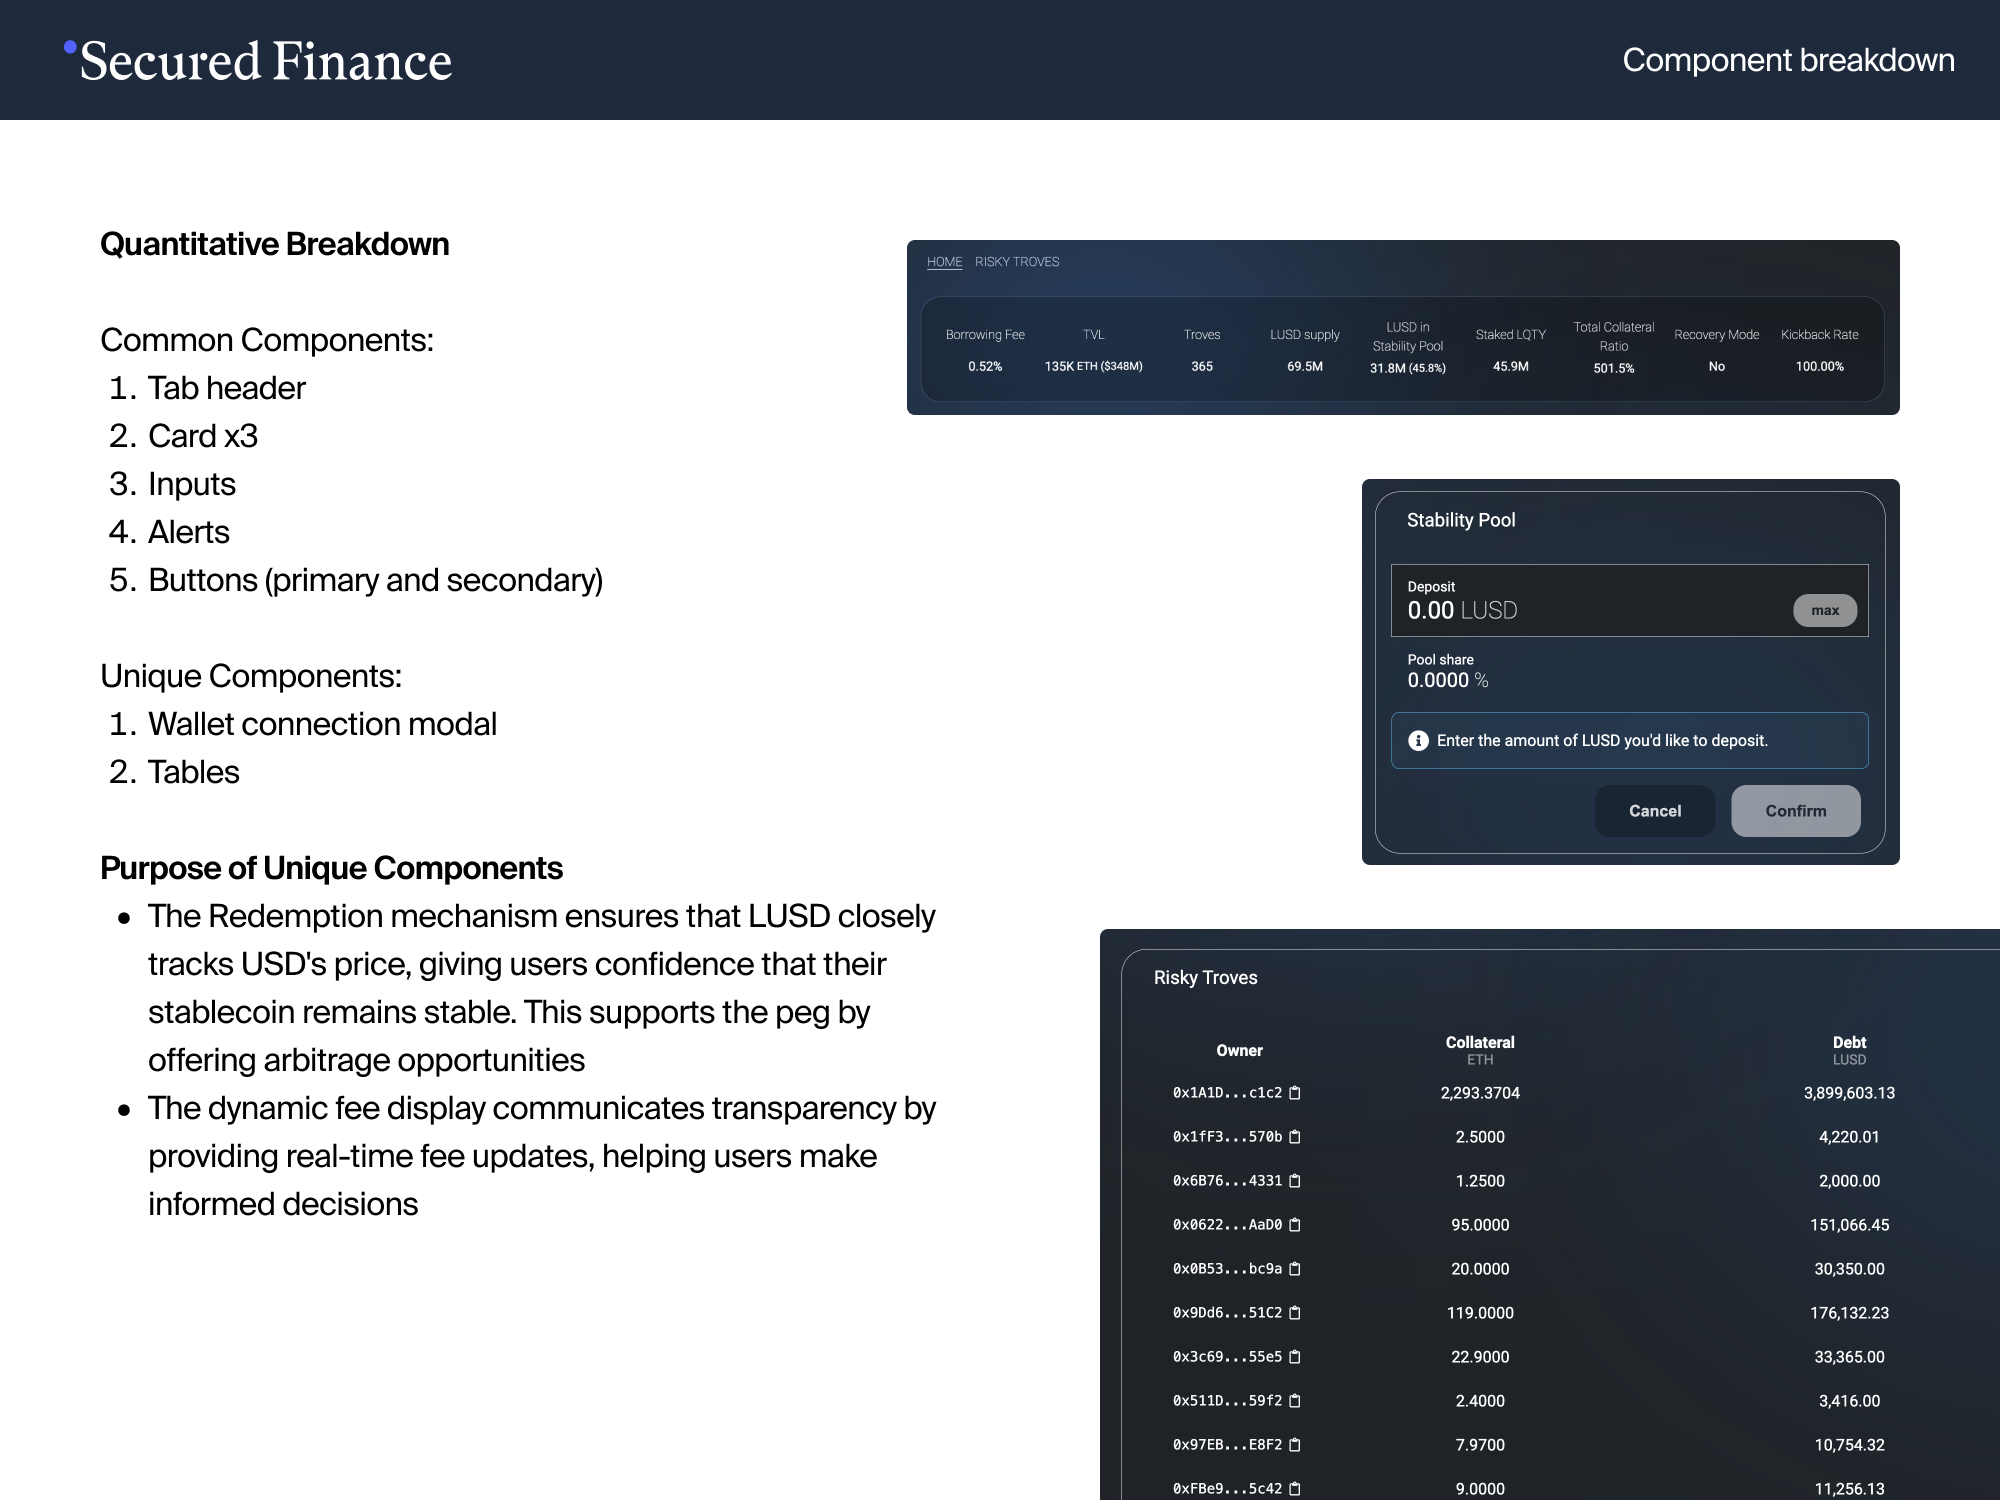
Task: Select the Debt LUSD column header
Action: coord(1849,1050)
